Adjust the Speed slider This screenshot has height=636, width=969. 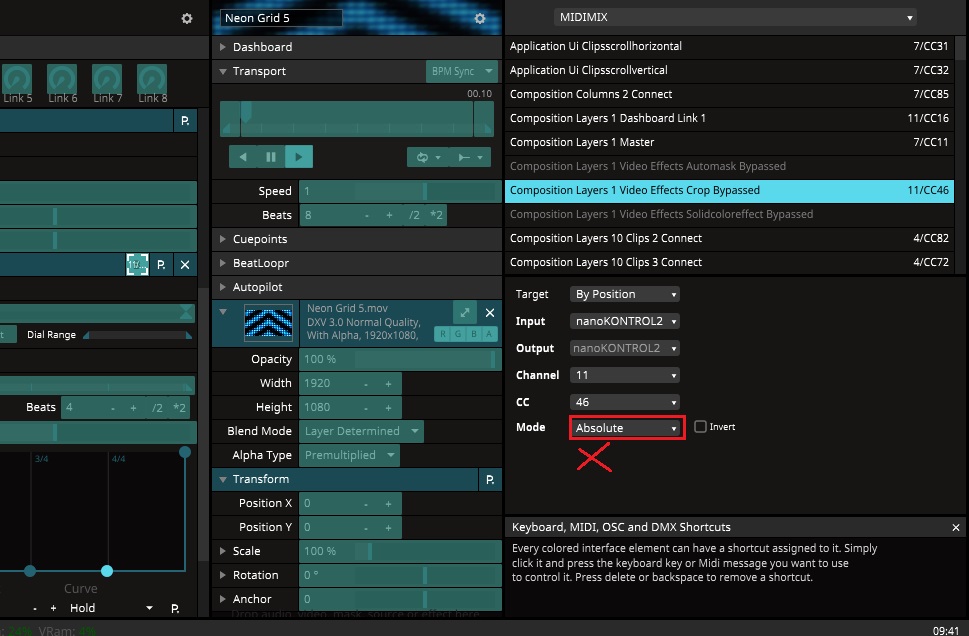pyautogui.click(x=400, y=191)
